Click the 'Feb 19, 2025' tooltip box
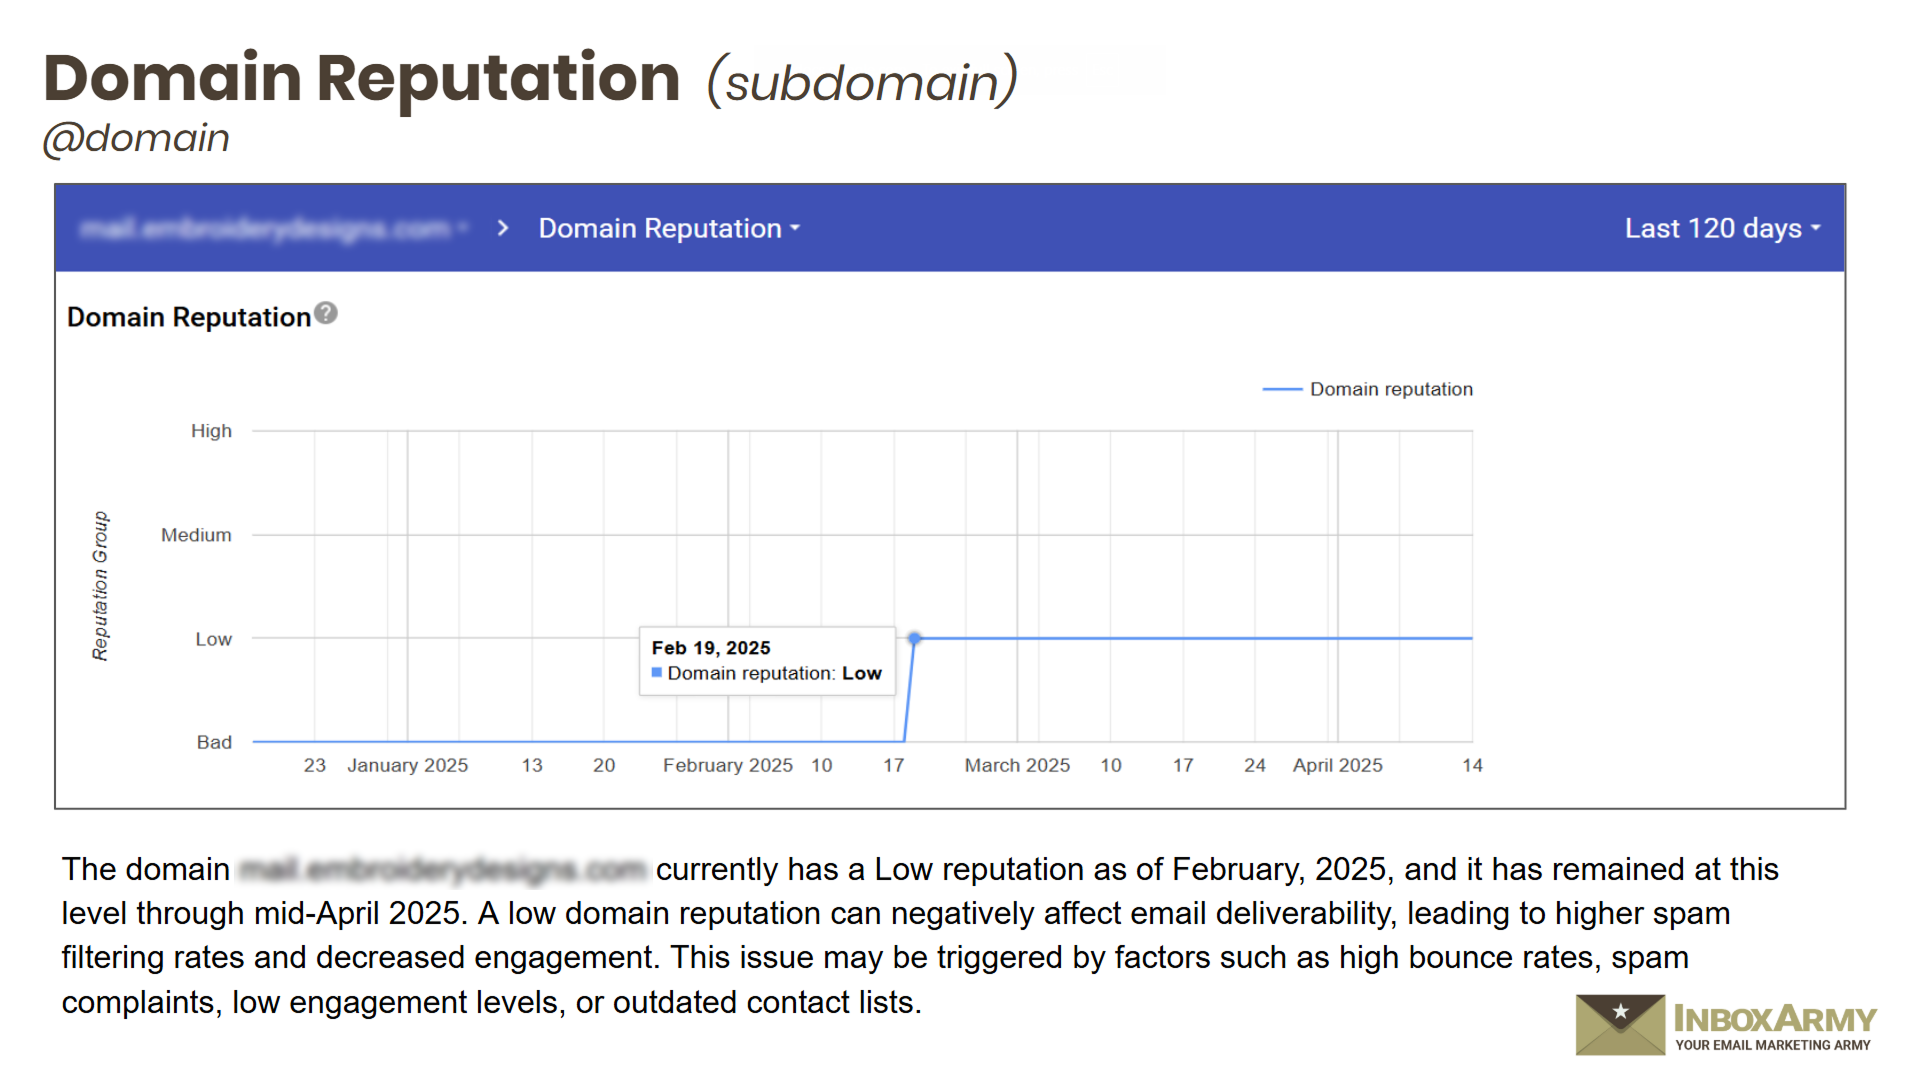 click(x=767, y=660)
